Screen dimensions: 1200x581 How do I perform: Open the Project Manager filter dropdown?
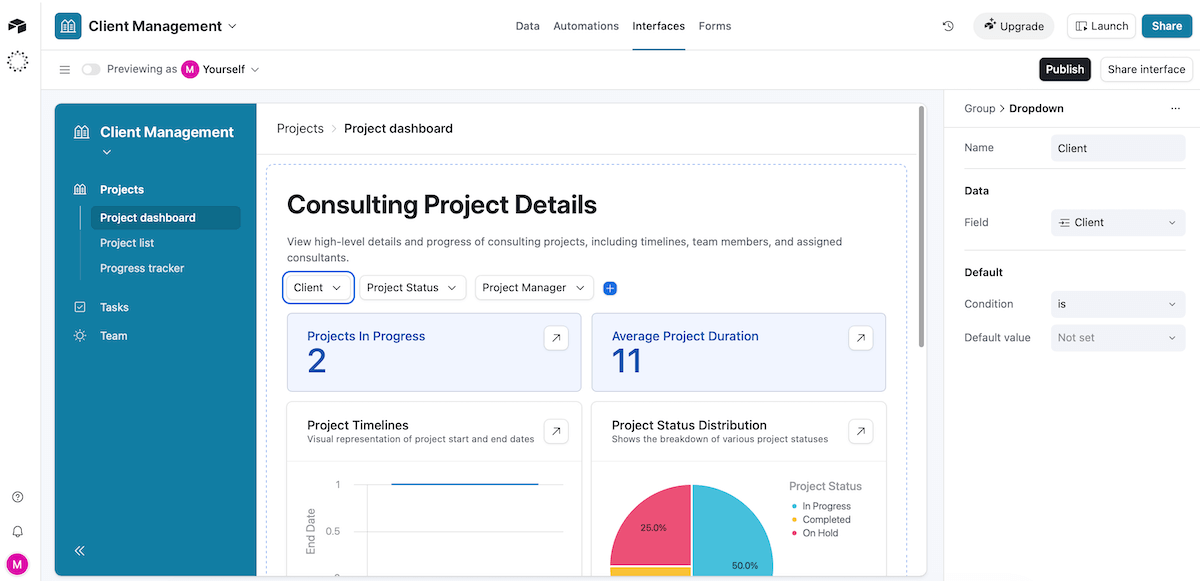coord(534,287)
